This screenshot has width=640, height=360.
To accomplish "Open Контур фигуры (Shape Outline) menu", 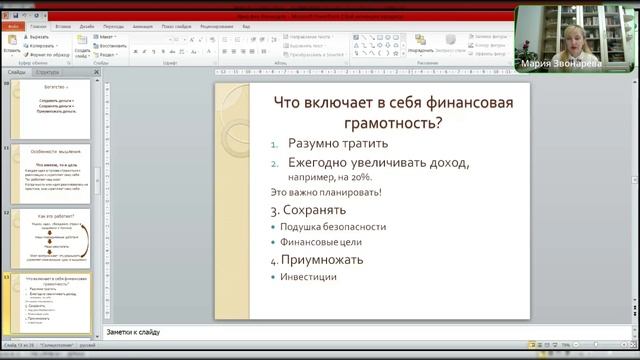I will (487, 45).
